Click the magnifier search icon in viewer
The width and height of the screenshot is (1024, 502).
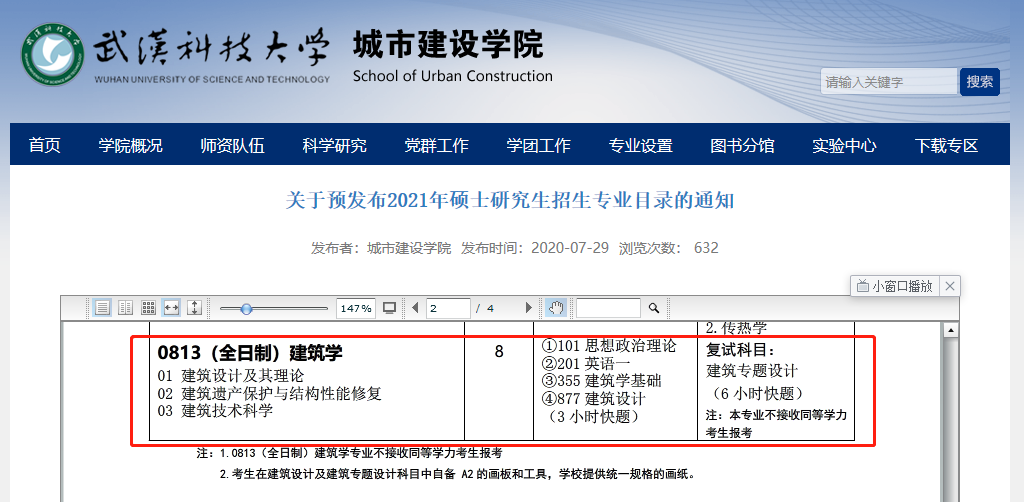[x=654, y=308]
